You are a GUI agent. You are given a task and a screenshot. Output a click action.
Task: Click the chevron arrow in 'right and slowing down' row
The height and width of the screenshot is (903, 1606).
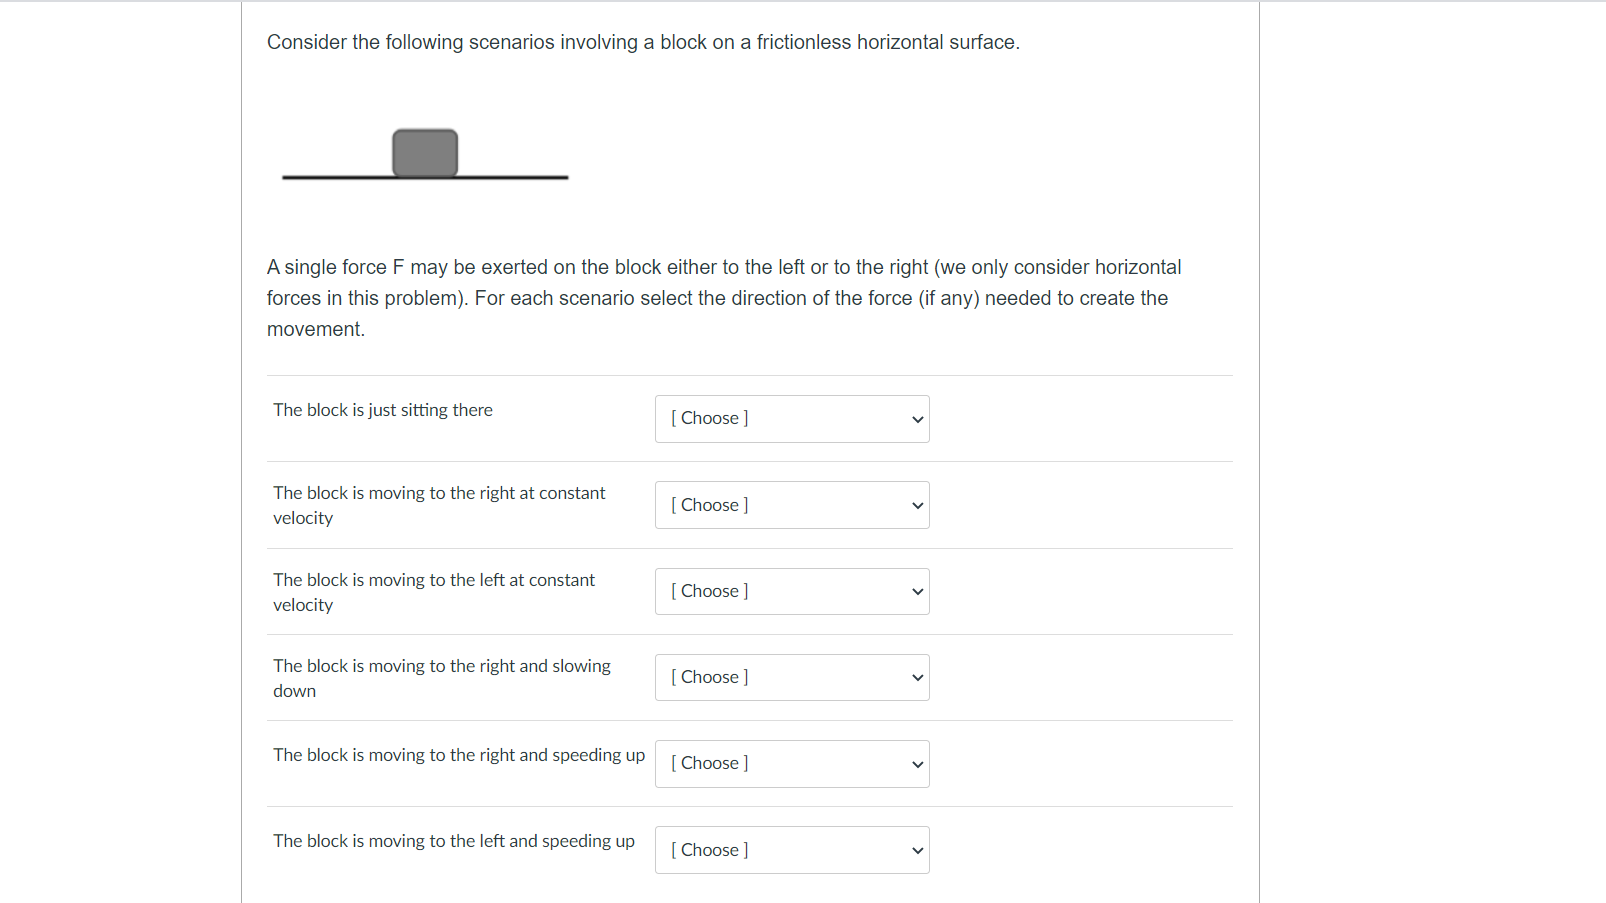click(917, 678)
